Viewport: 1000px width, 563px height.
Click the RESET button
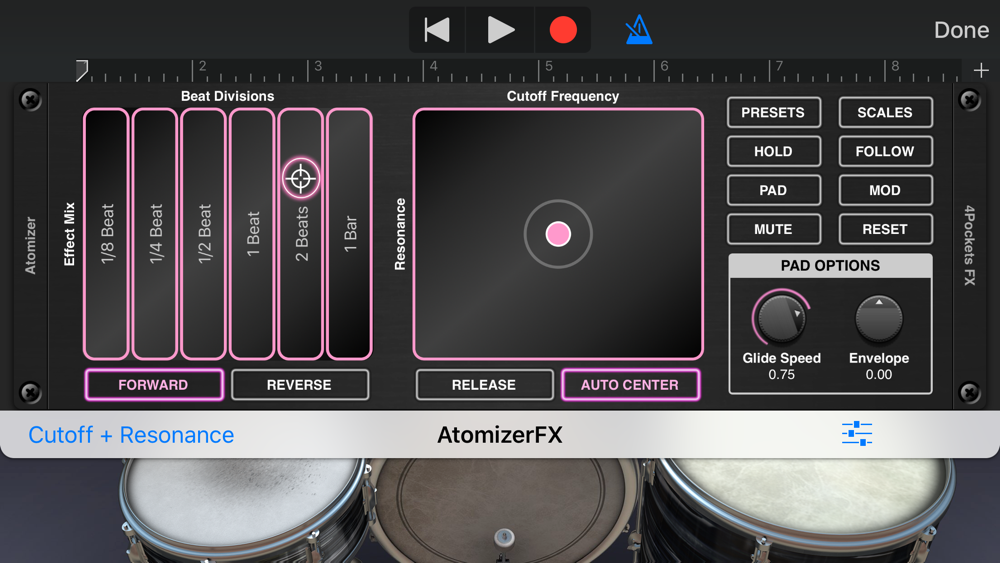[885, 230]
